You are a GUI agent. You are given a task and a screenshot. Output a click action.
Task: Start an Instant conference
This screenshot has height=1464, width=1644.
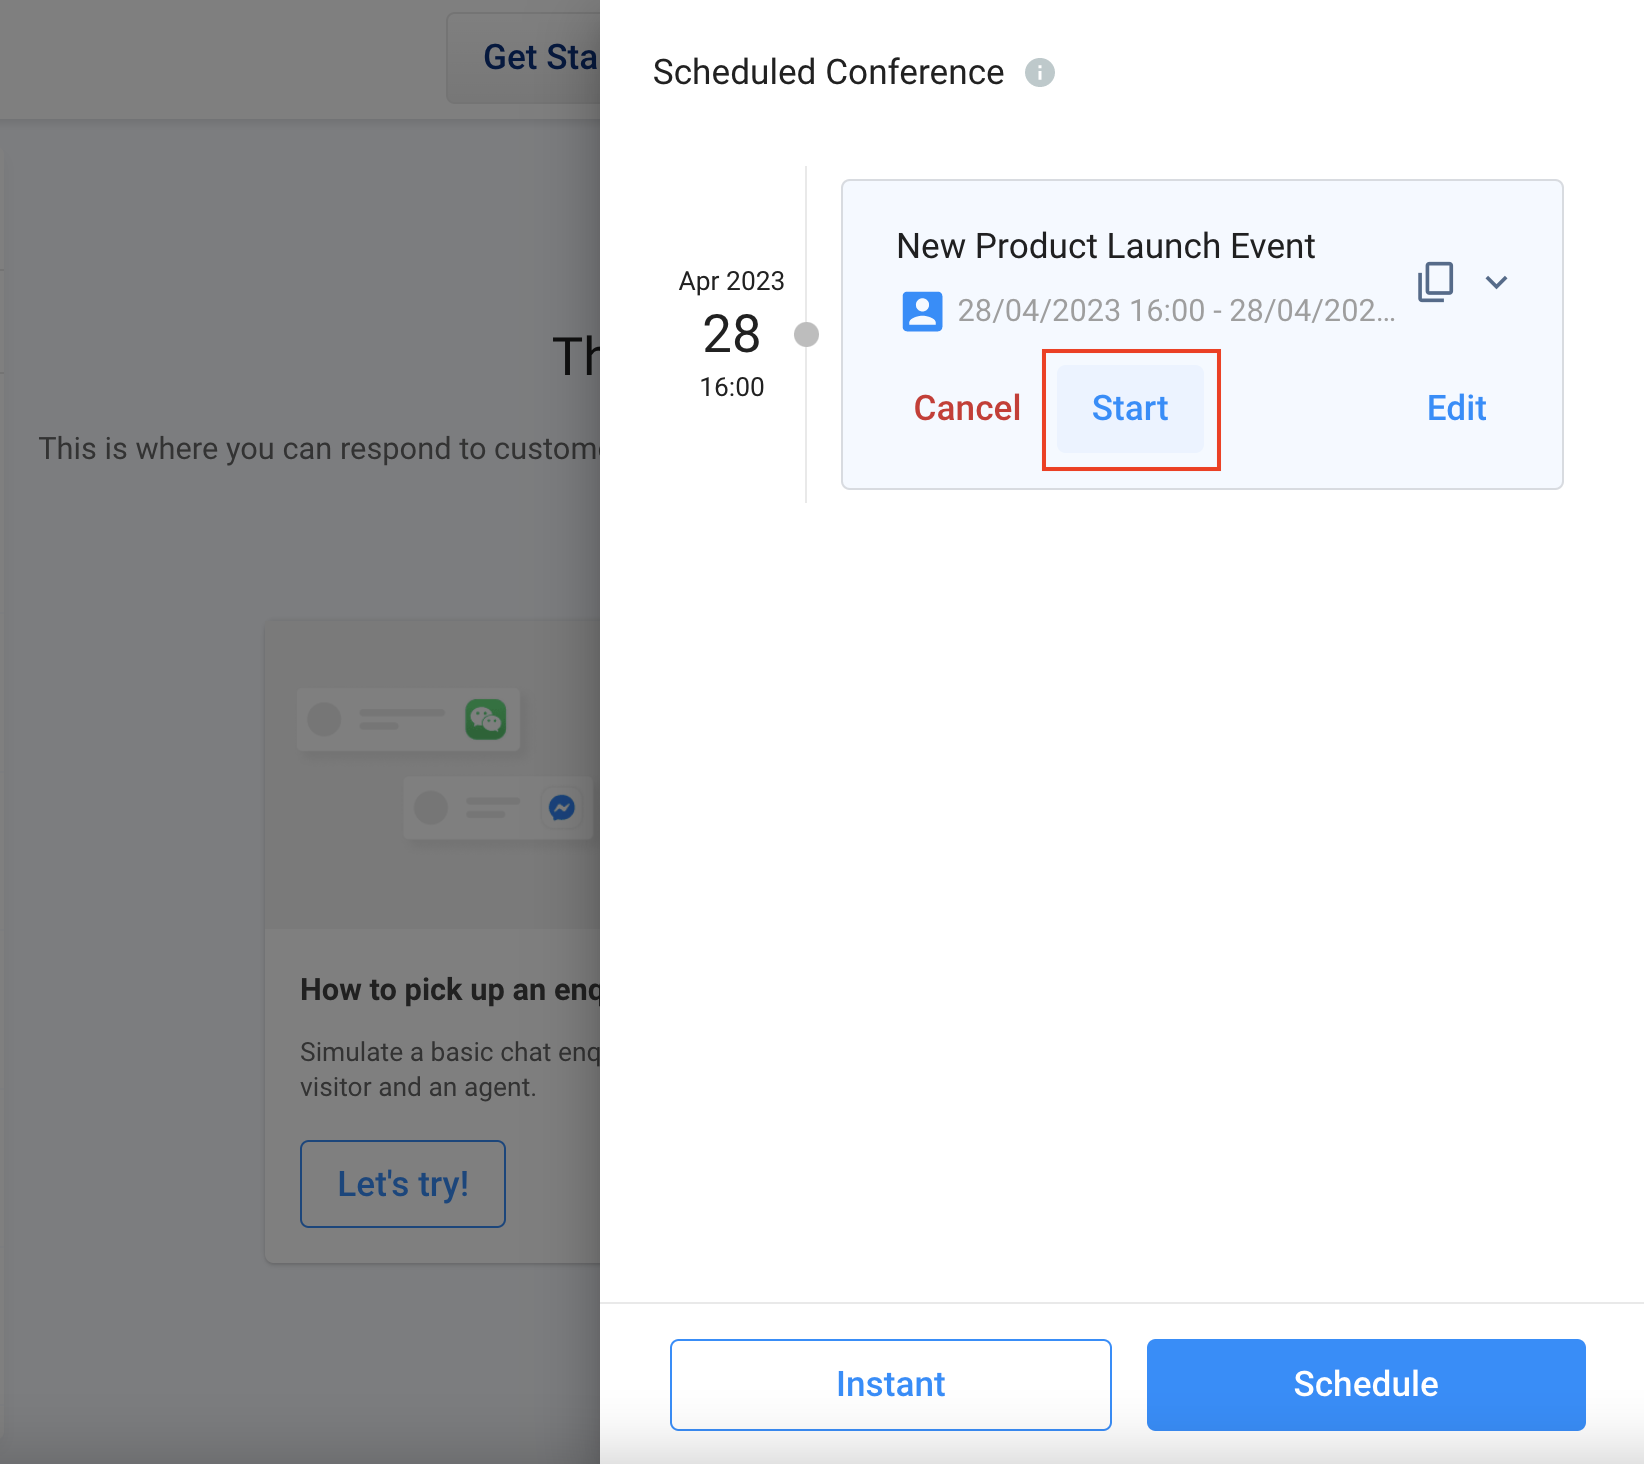coord(890,1384)
